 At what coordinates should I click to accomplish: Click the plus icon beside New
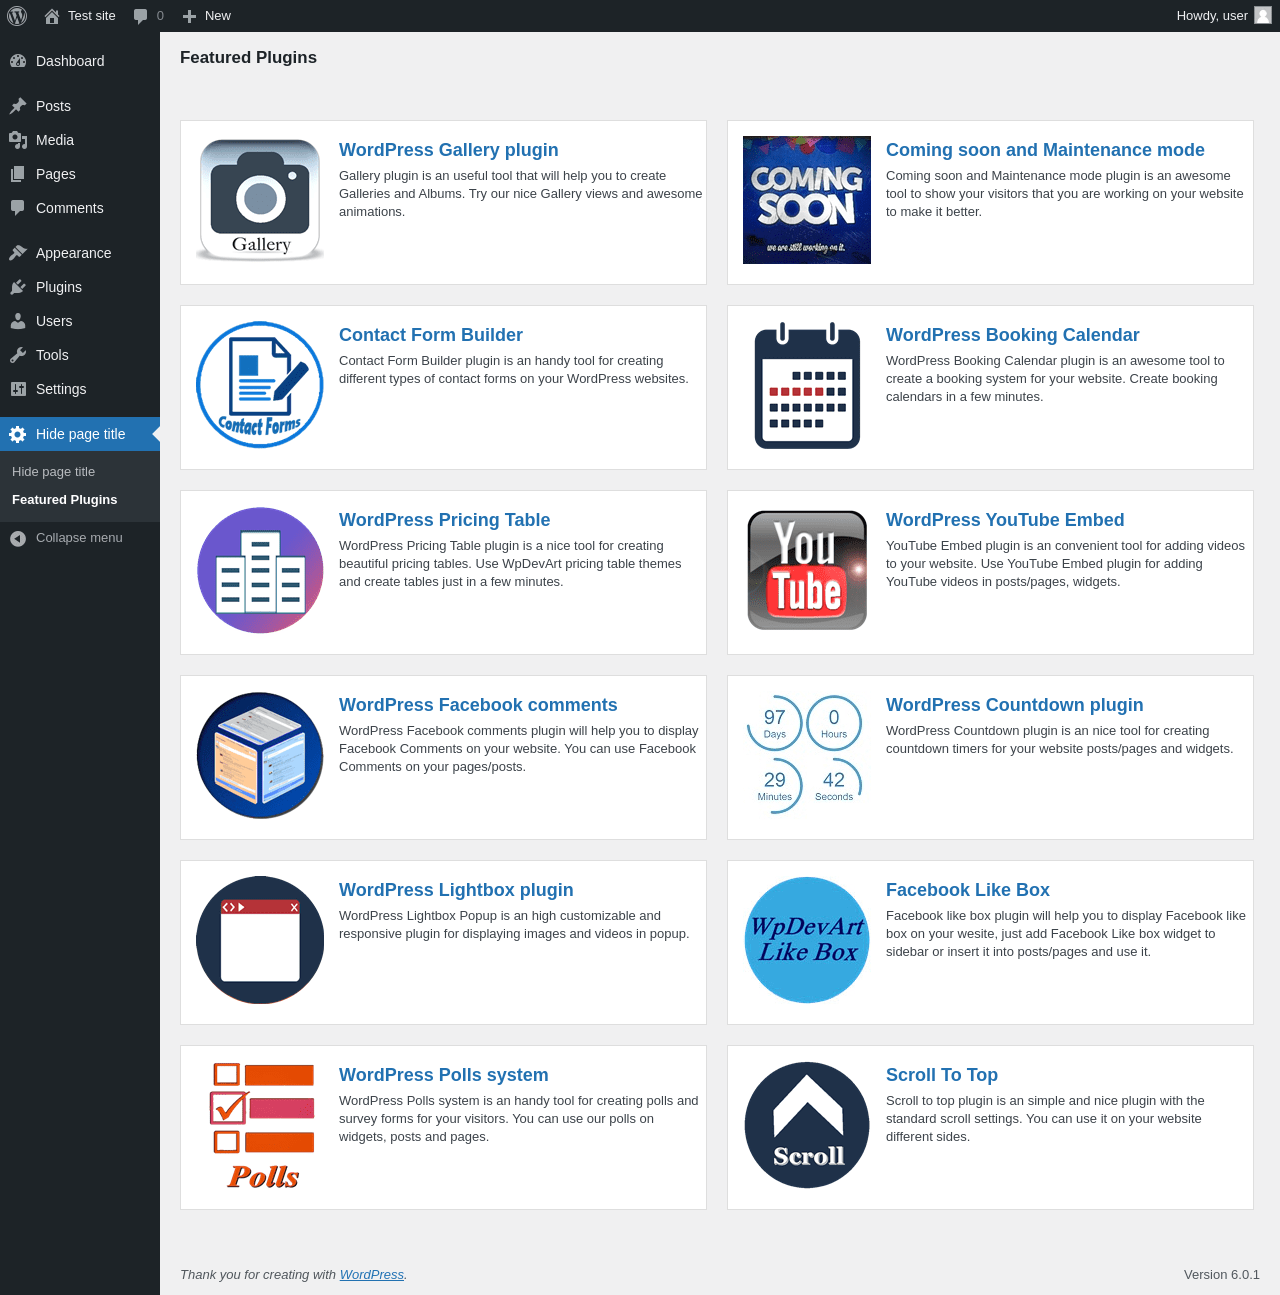[x=189, y=16]
